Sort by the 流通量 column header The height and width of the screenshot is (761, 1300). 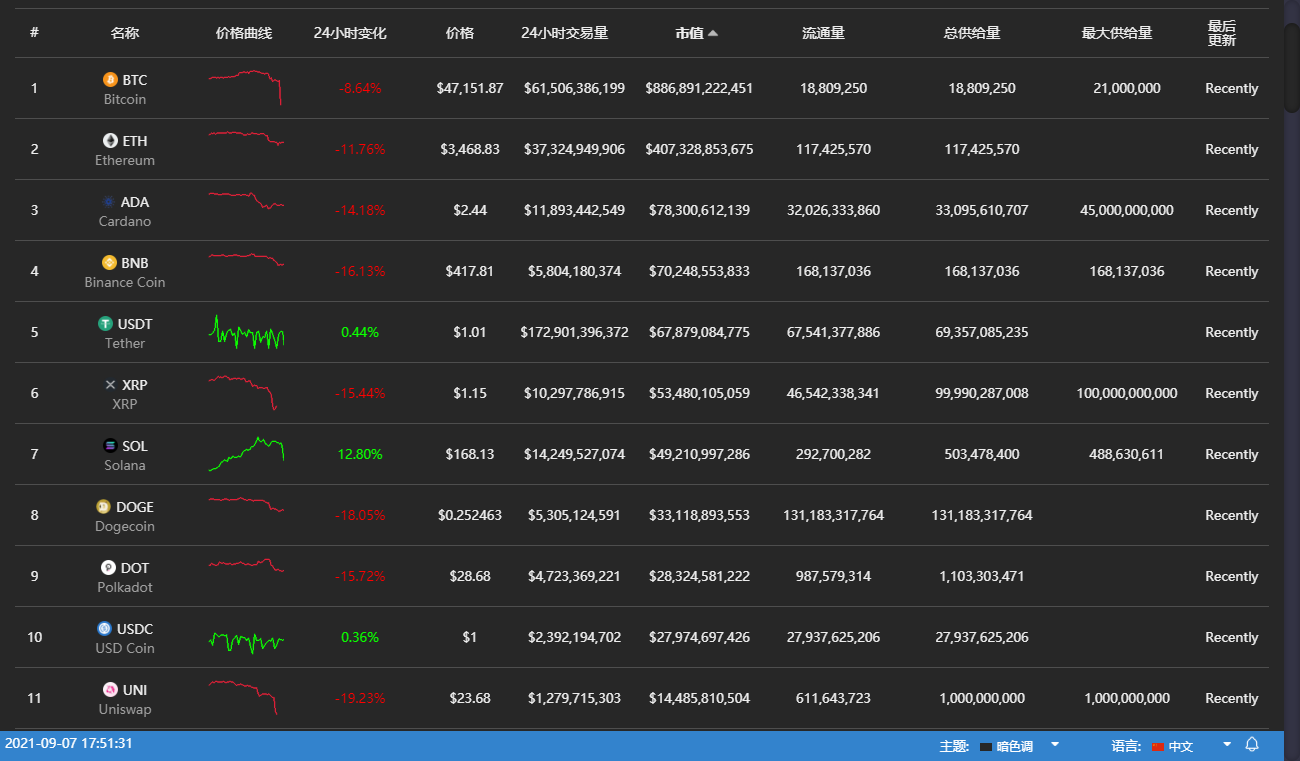823,33
